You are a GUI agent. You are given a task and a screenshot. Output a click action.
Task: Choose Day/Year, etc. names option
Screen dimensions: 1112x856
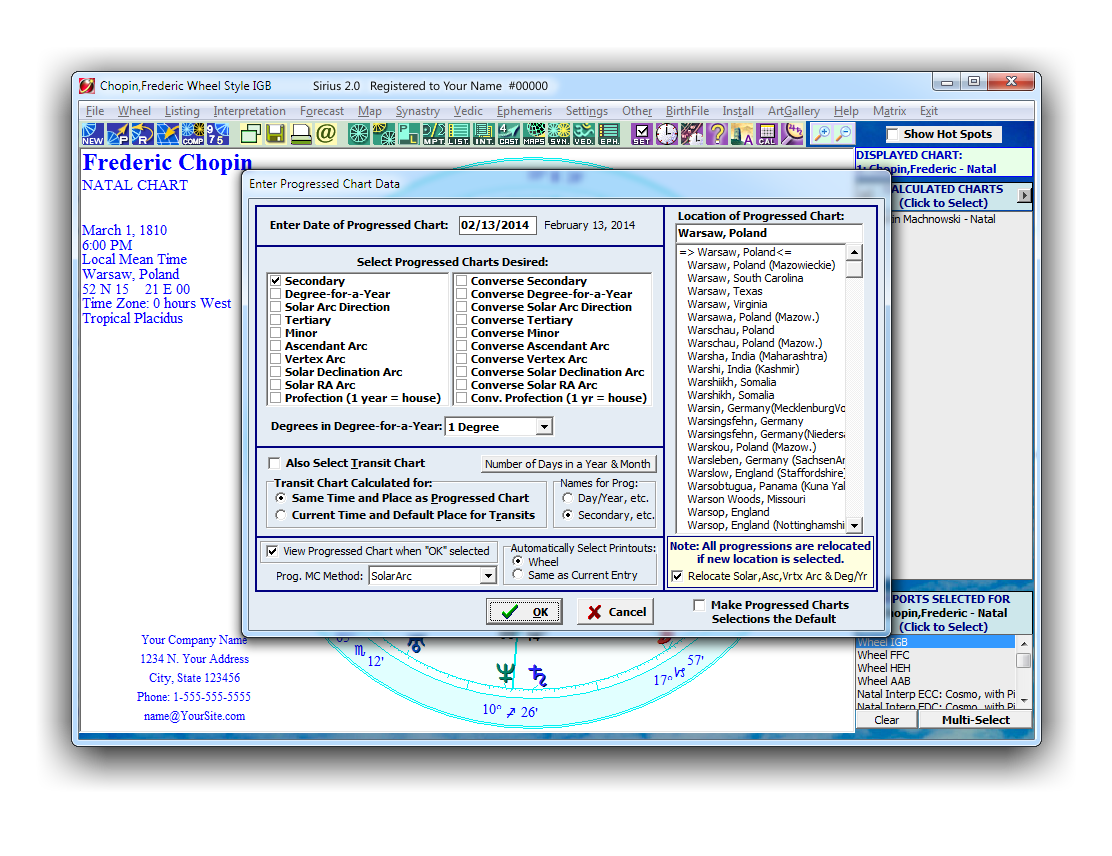pyautogui.click(x=567, y=498)
